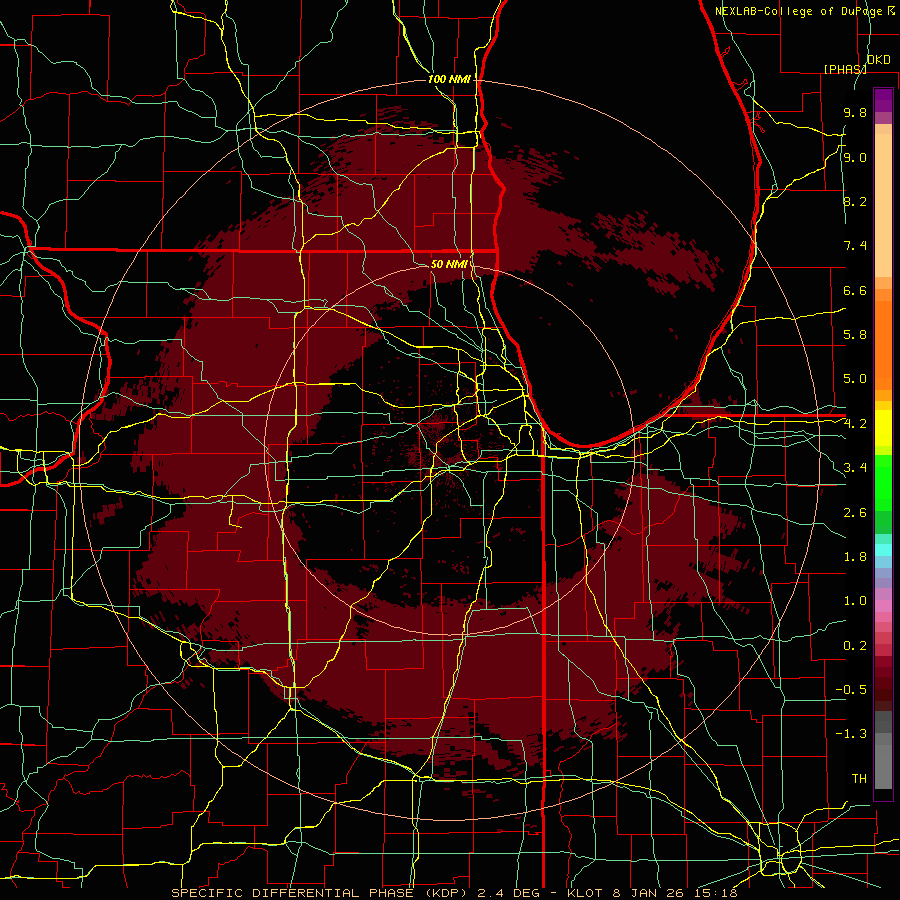
Task: Click the 8.2 scale value
Action: coord(855,201)
